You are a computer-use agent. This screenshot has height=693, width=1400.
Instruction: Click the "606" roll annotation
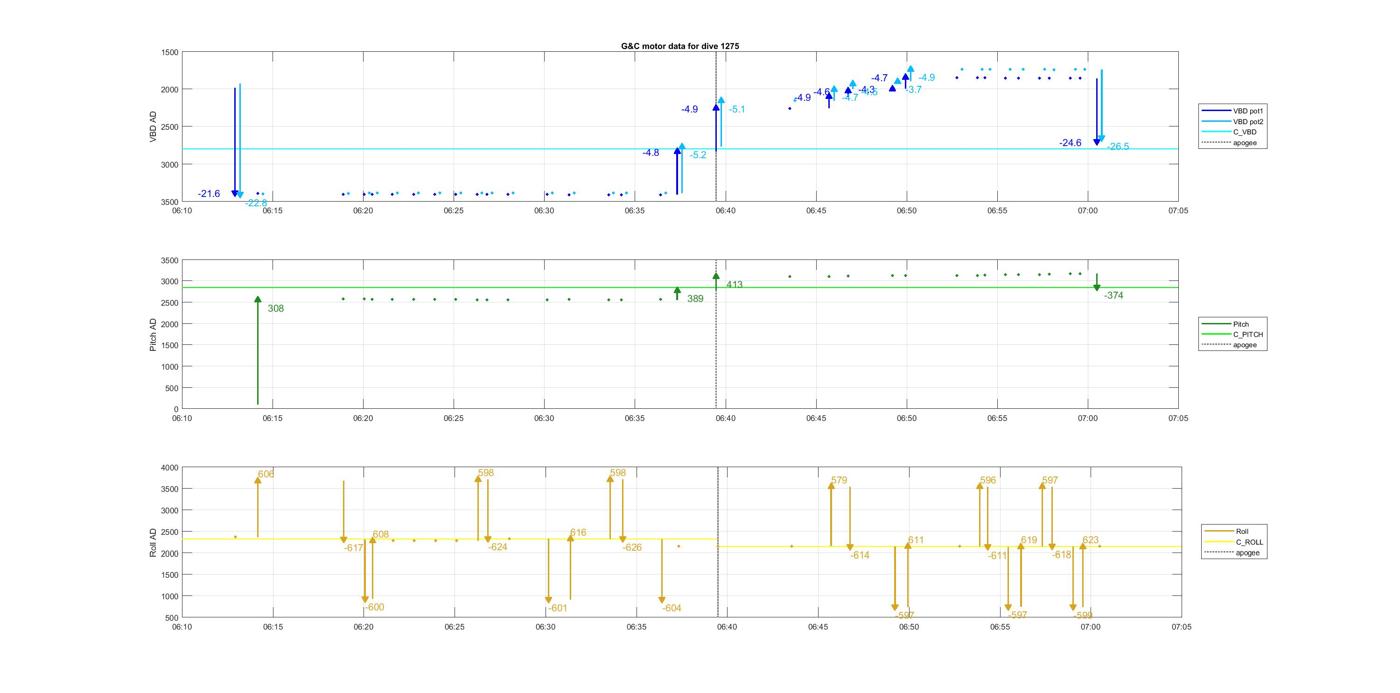tap(266, 475)
